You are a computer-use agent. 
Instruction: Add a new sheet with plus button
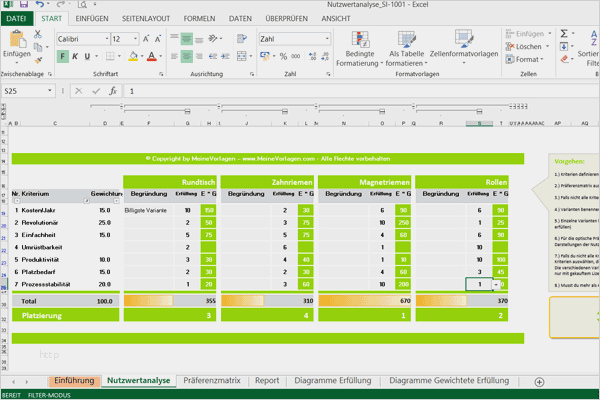coord(539,382)
